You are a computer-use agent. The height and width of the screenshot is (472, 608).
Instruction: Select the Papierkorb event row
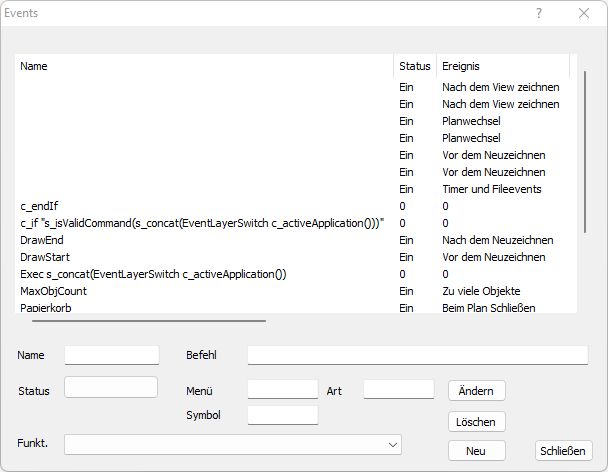coord(46,308)
